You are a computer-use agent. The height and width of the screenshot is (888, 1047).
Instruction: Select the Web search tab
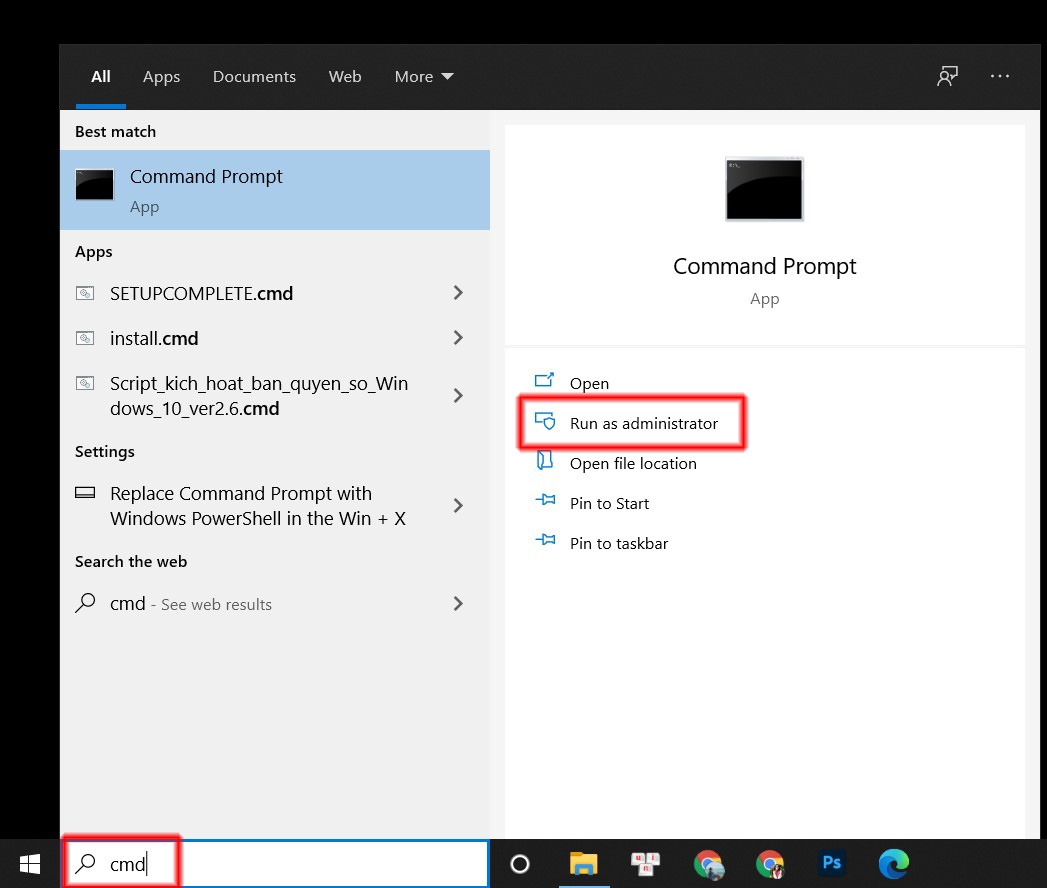point(345,77)
